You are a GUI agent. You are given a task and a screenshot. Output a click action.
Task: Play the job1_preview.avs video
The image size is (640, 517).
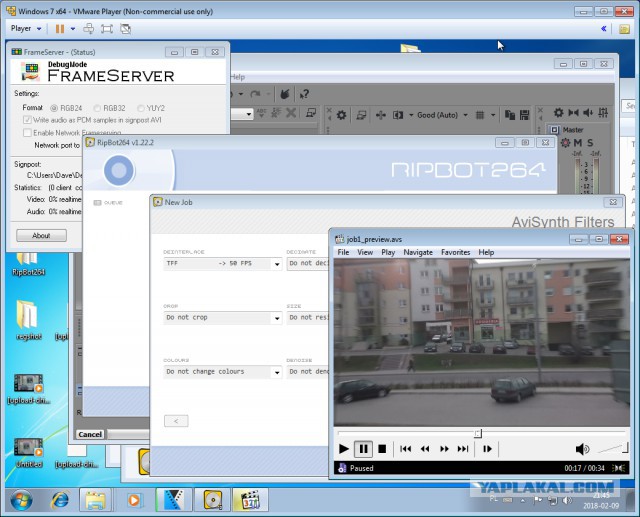(344, 449)
